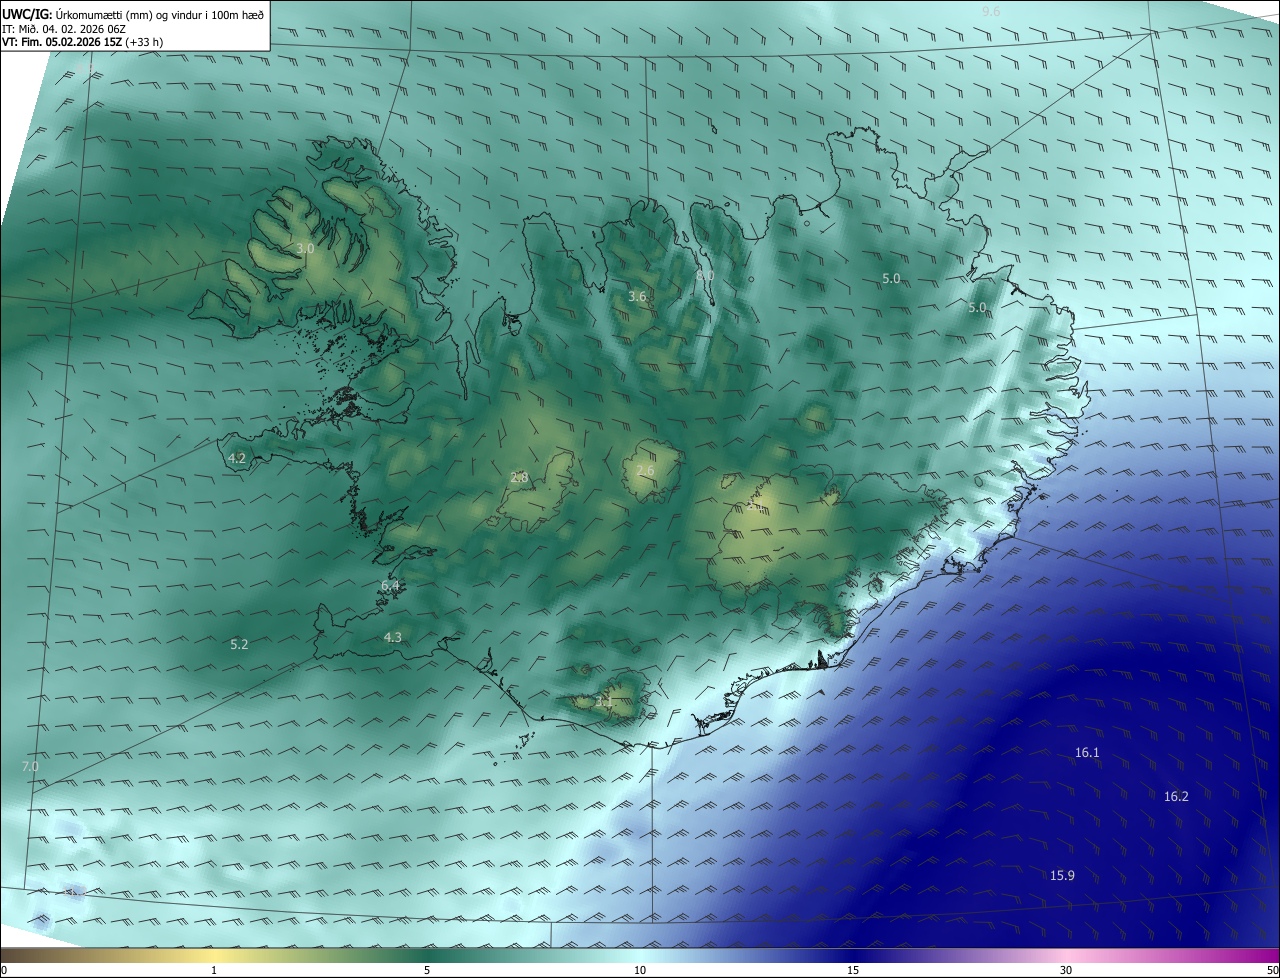Click the 2.8 value label on the map

tap(519, 477)
